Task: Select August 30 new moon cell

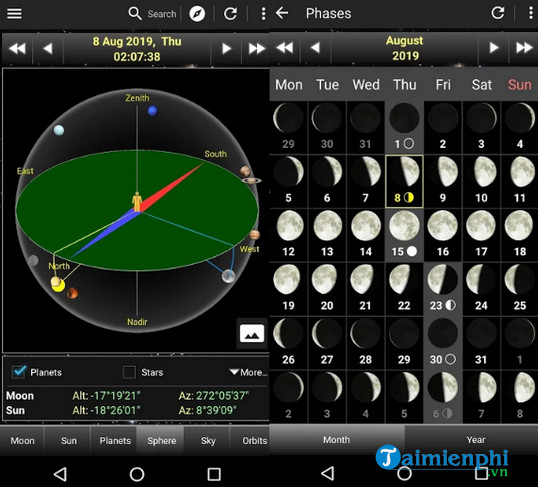Action: [x=443, y=343]
